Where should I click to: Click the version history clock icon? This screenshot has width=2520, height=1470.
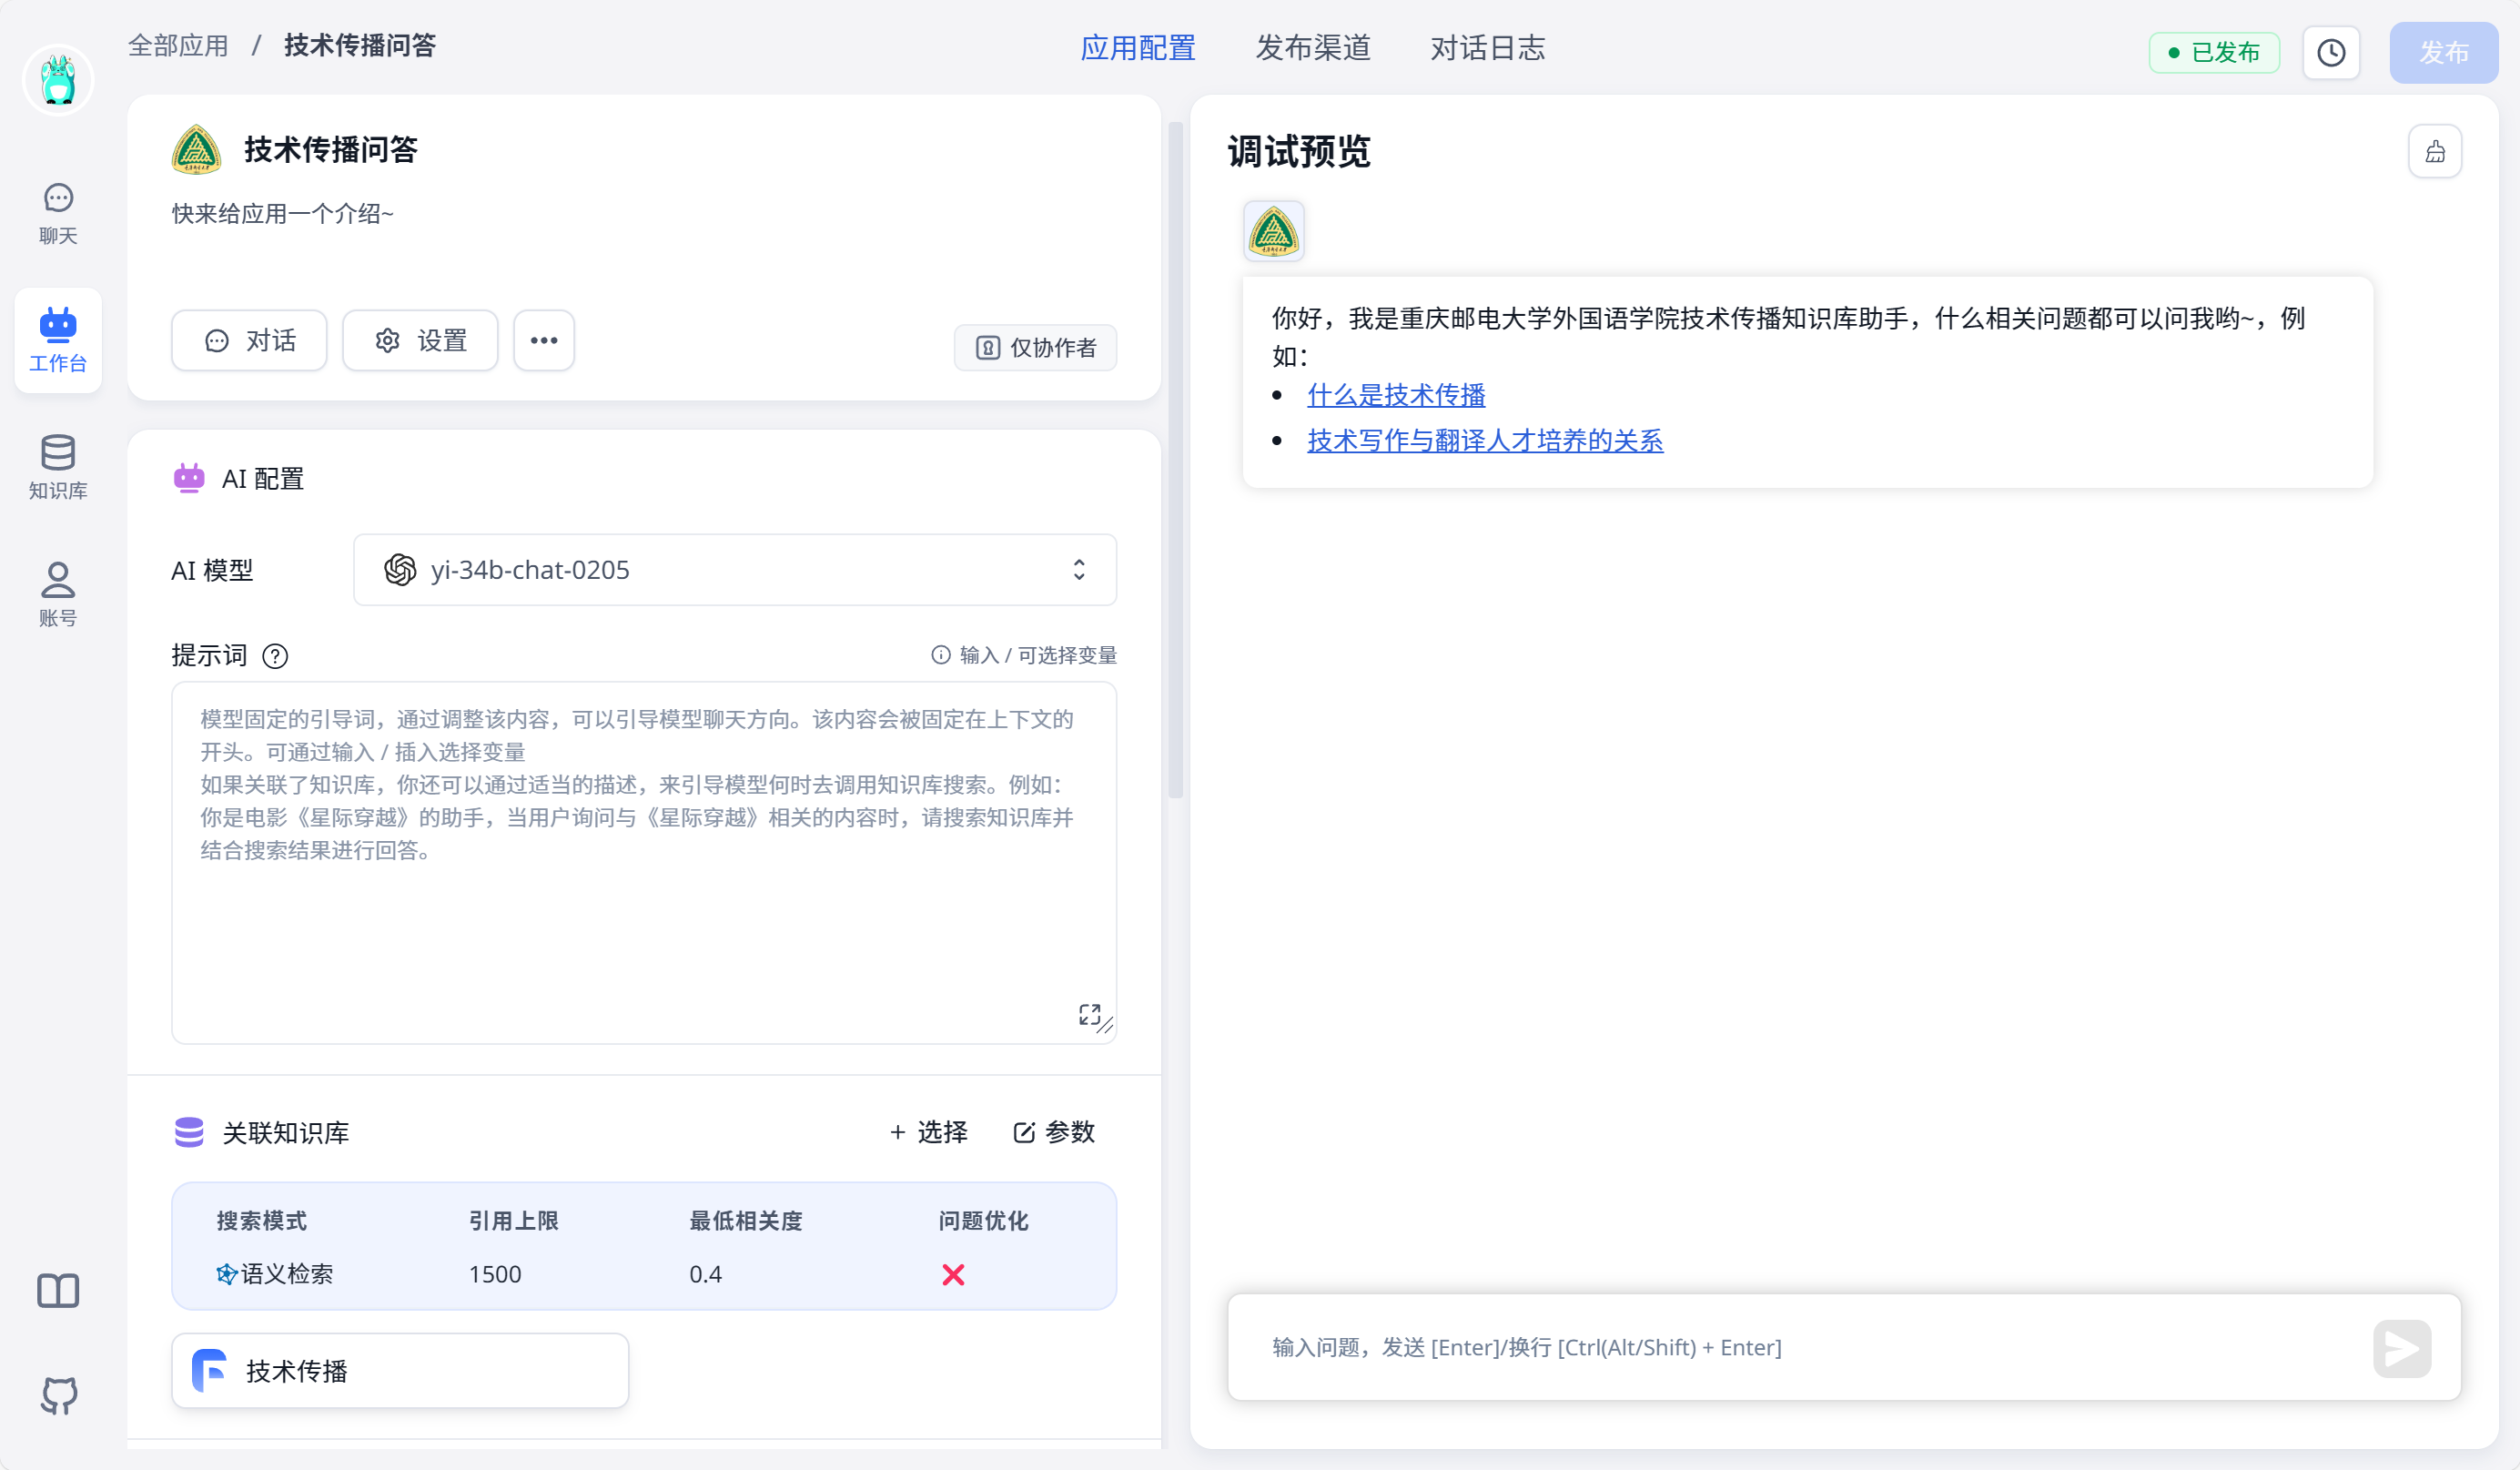click(2330, 52)
